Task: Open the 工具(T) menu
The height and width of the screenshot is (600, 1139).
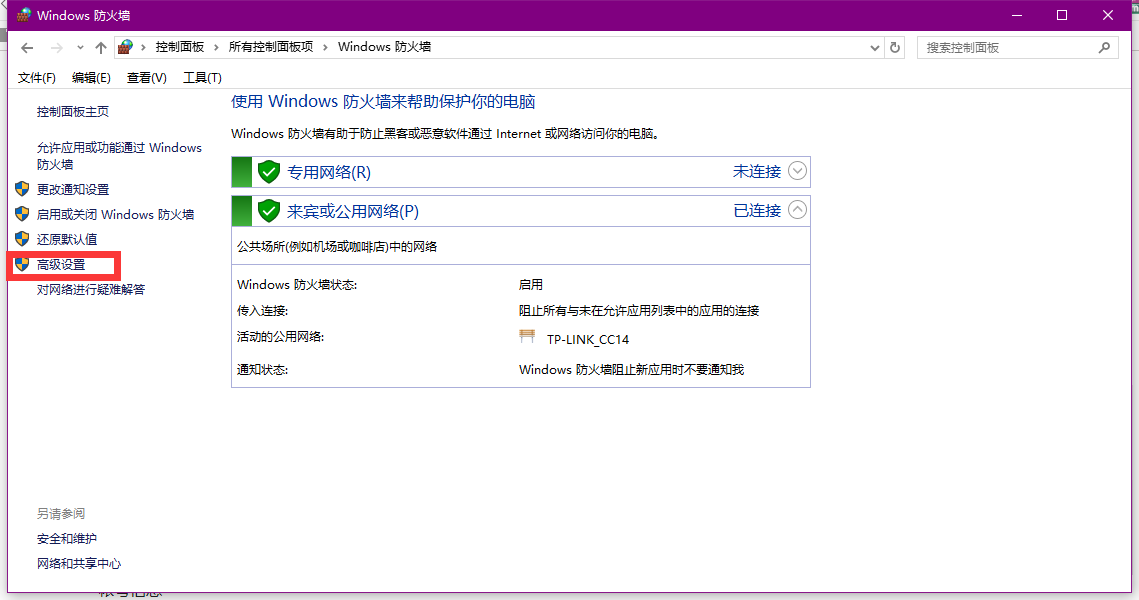Action: tap(202, 78)
